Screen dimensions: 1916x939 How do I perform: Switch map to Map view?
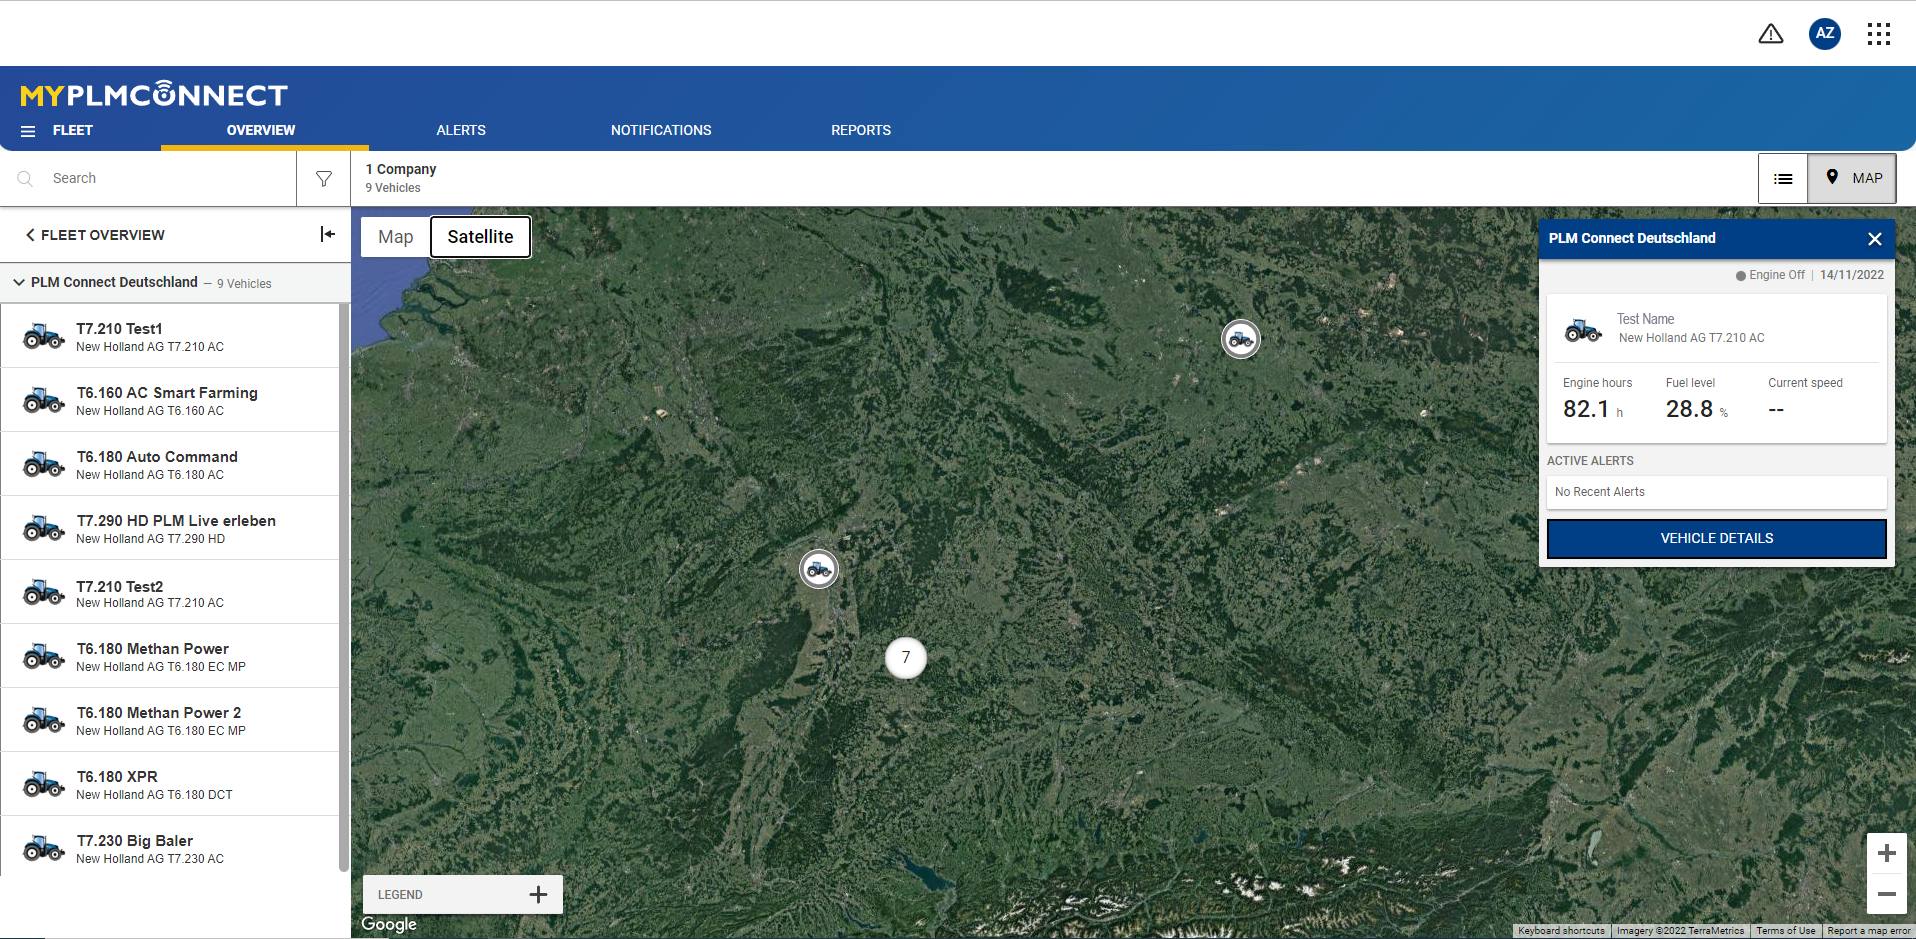[395, 237]
